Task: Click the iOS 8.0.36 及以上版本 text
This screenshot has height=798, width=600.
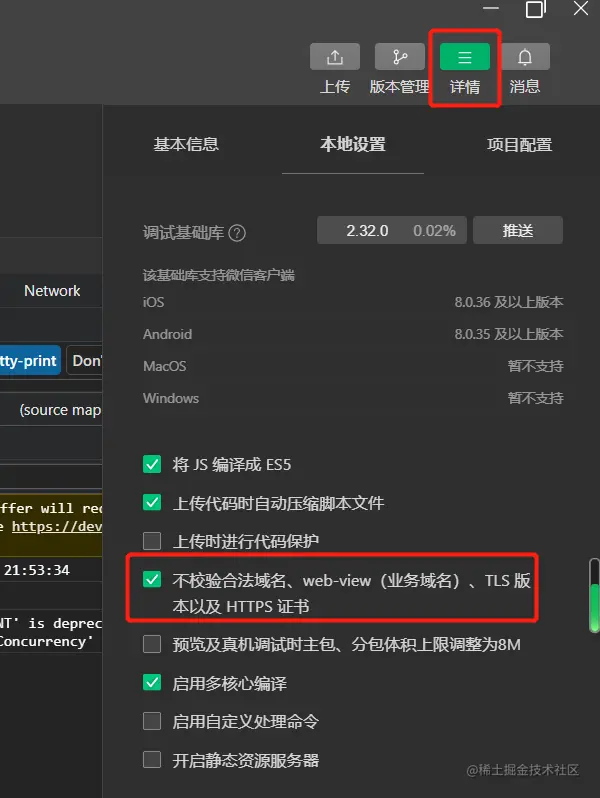Action: click(509, 302)
